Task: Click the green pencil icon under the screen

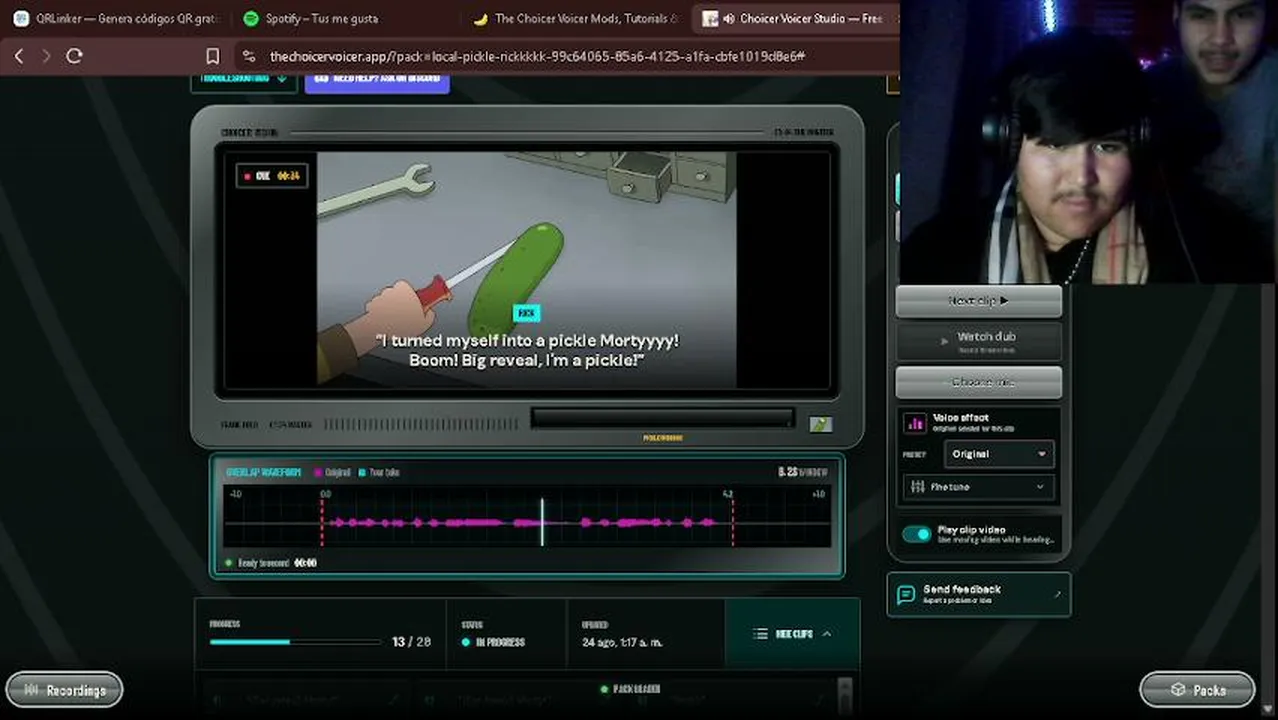Action: (820, 424)
